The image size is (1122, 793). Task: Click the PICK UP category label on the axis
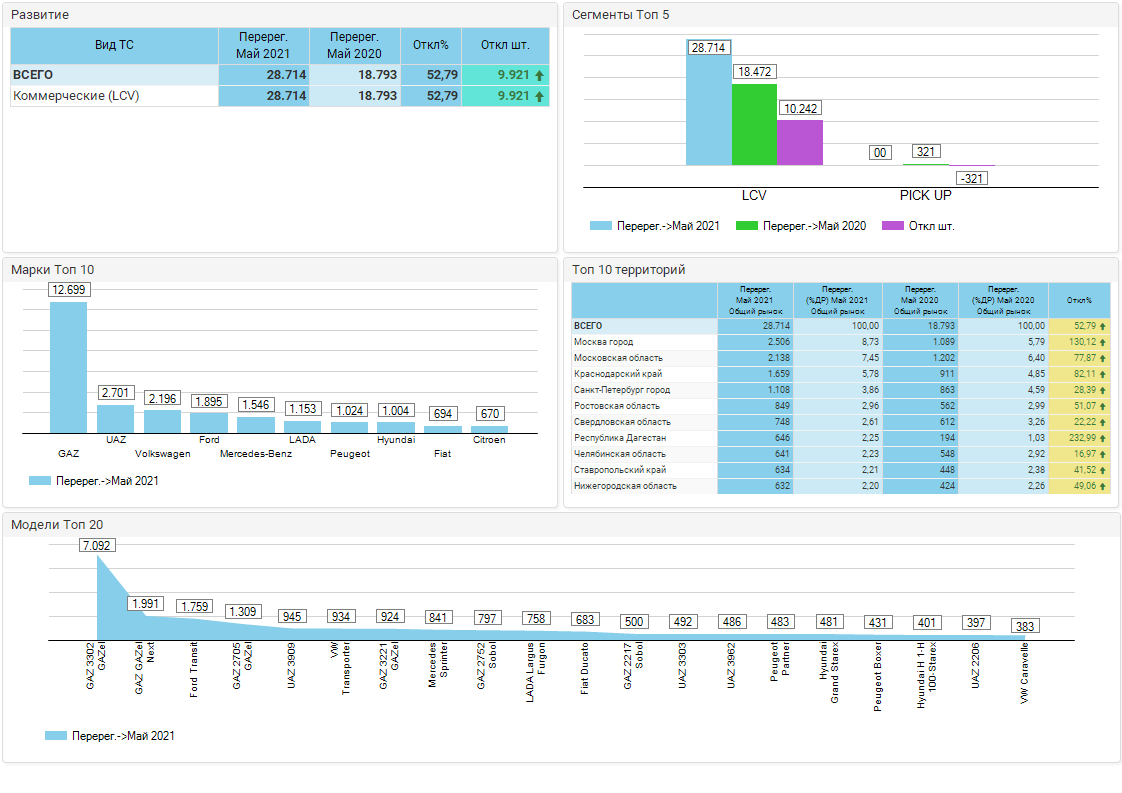point(925,195)
